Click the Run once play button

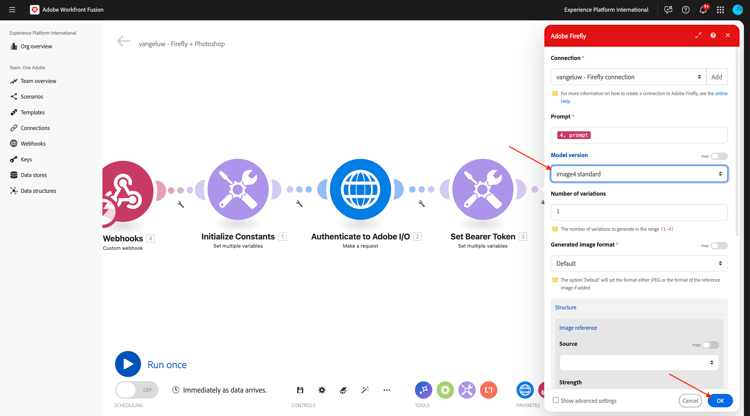[x=128, y=364]
